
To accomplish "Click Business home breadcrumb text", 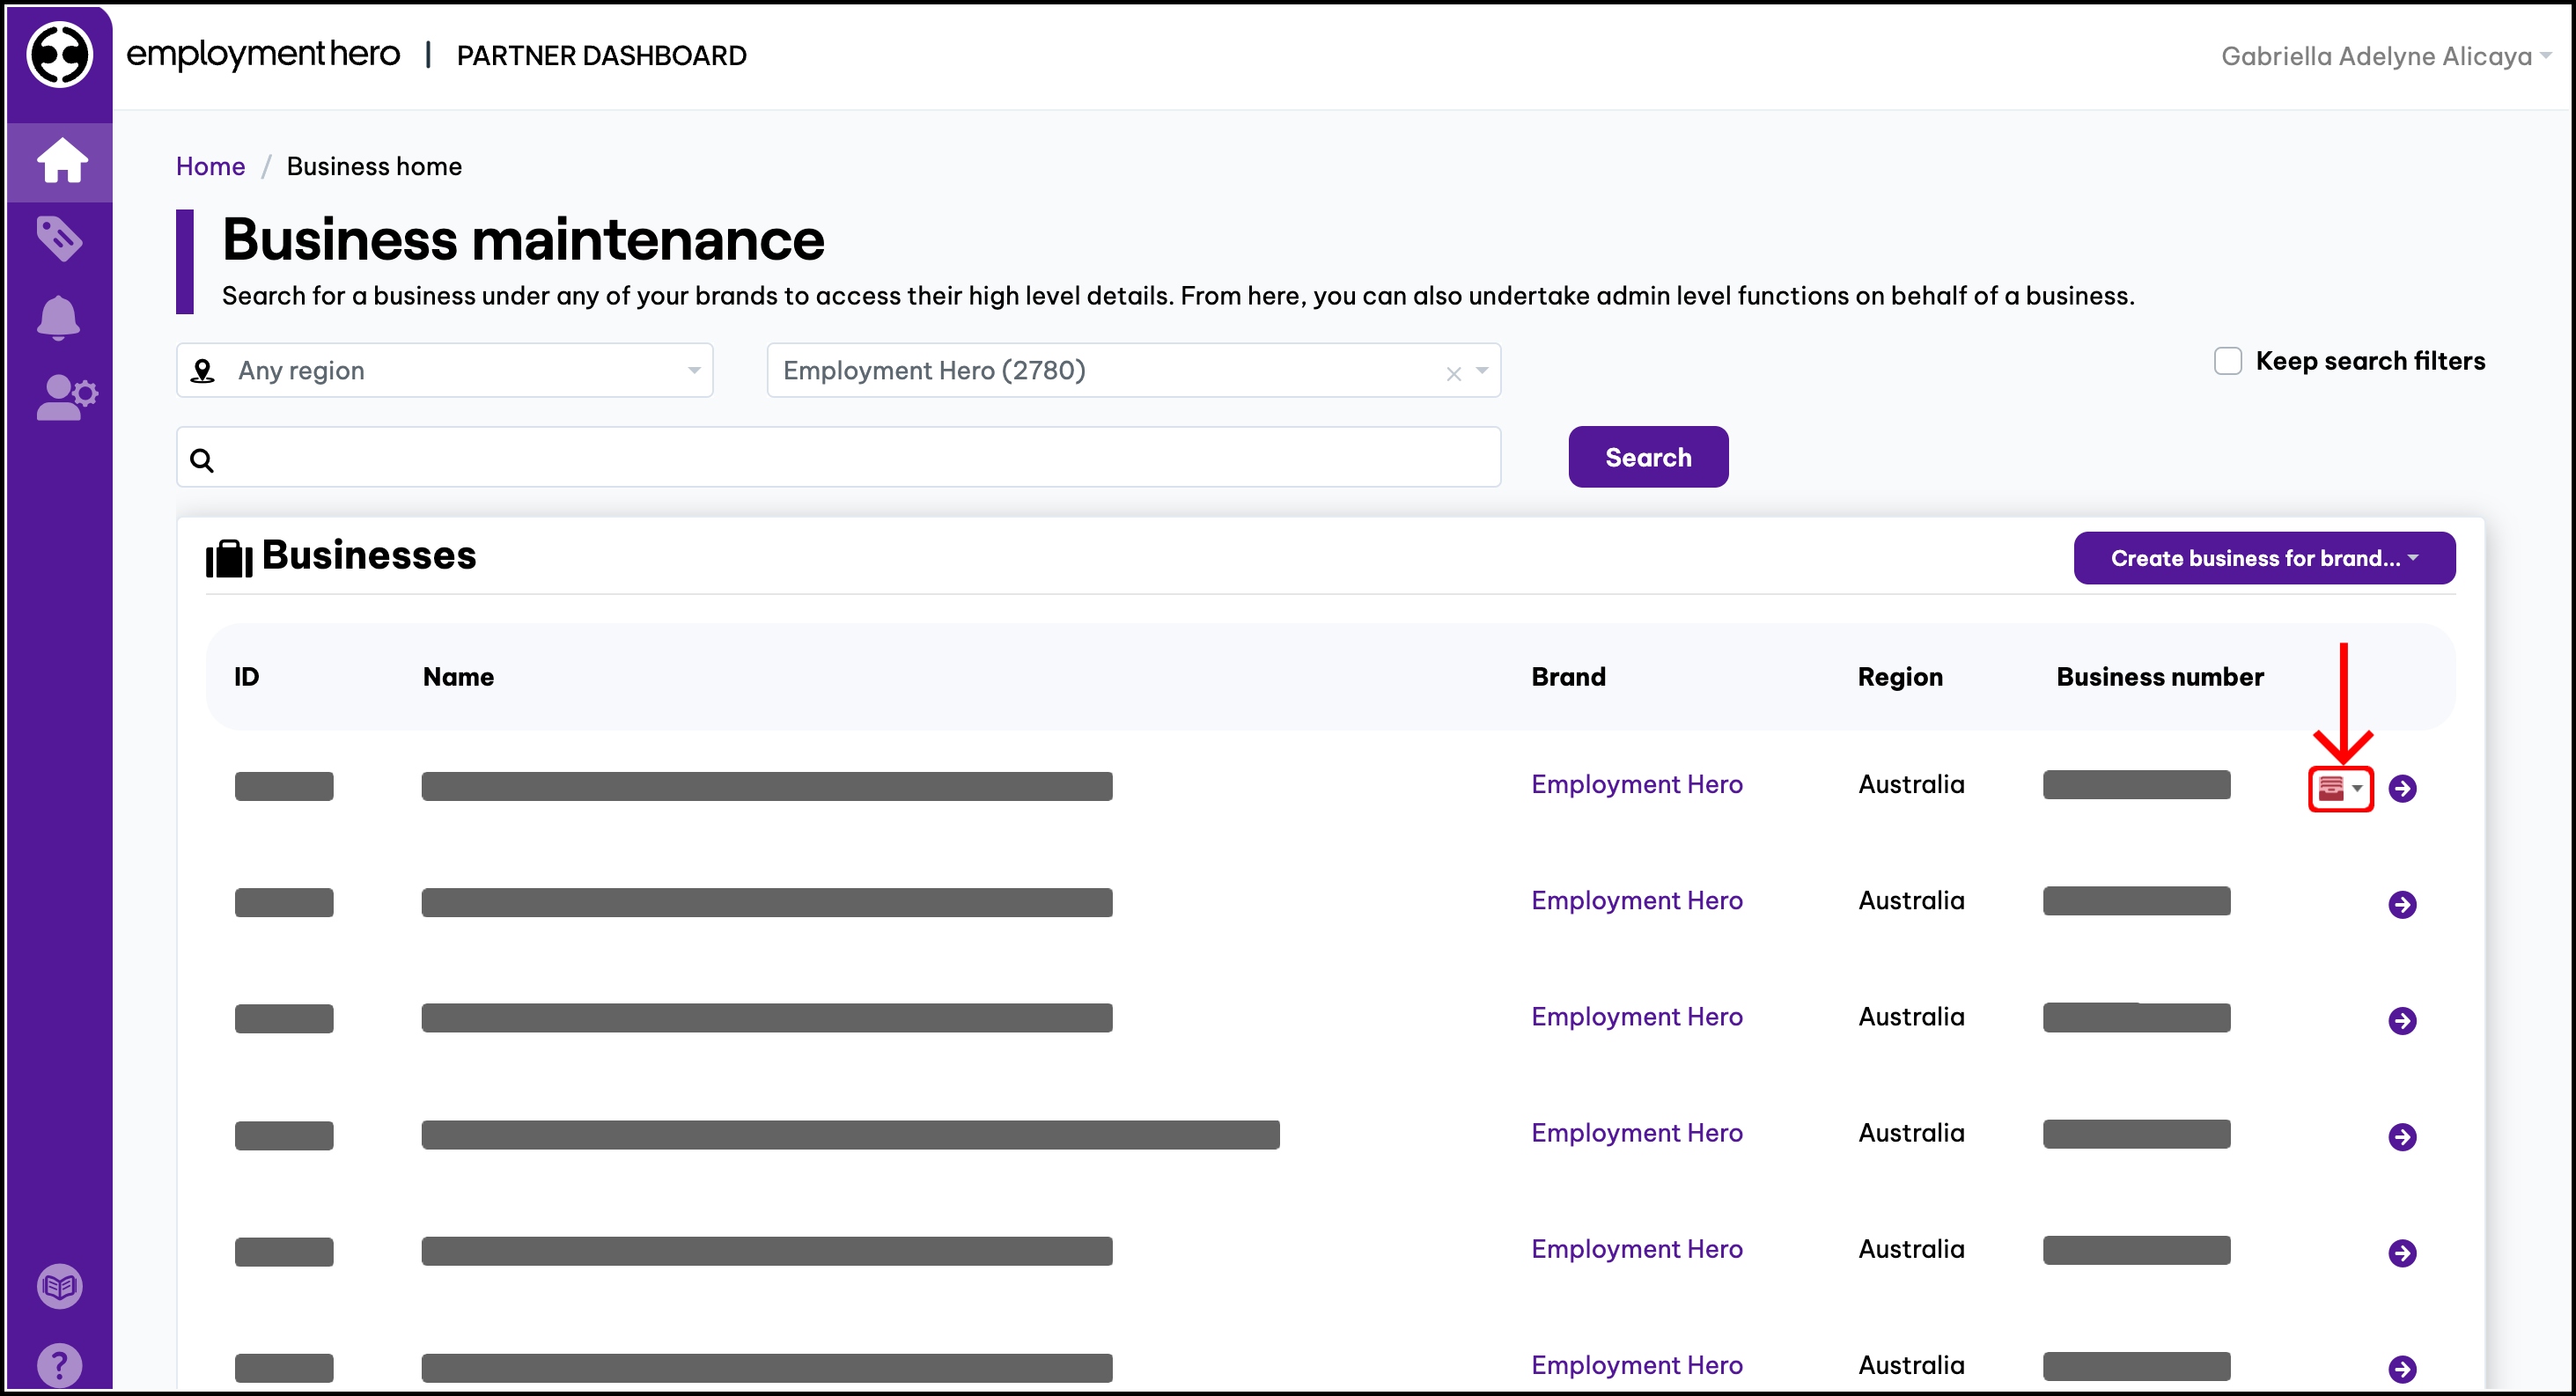I will point(374,166).
